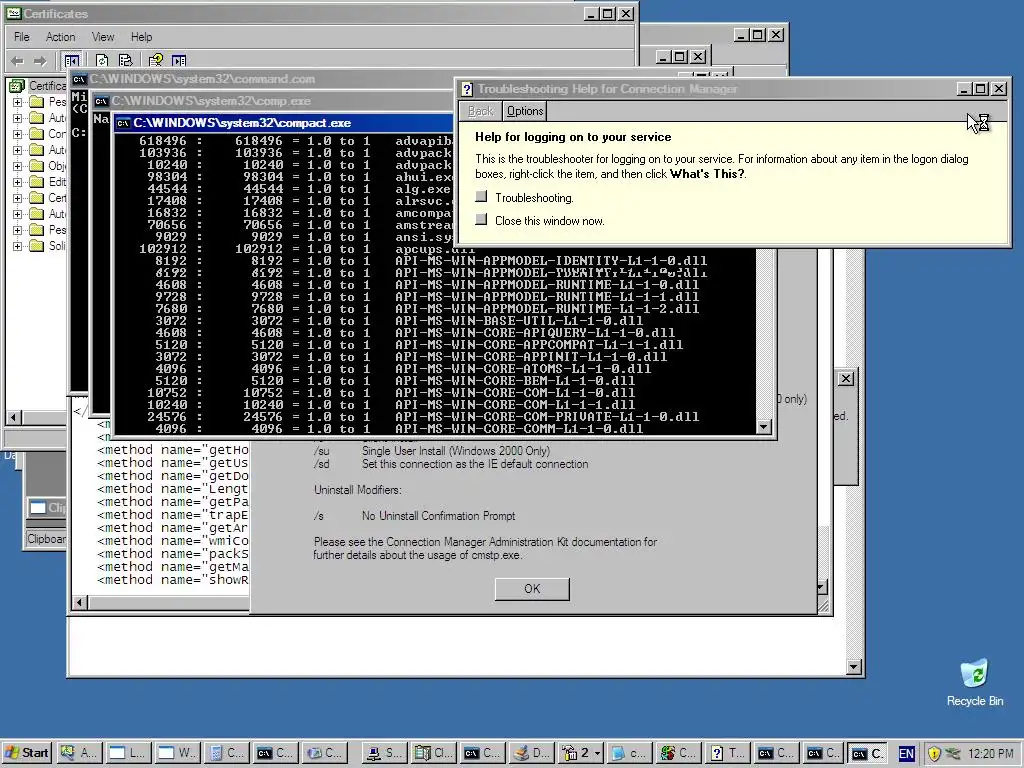Click scroll down arrow in compact.exe window
Image resolution: width=1024 pixels, height=768 pixels.
coord(763,427)
